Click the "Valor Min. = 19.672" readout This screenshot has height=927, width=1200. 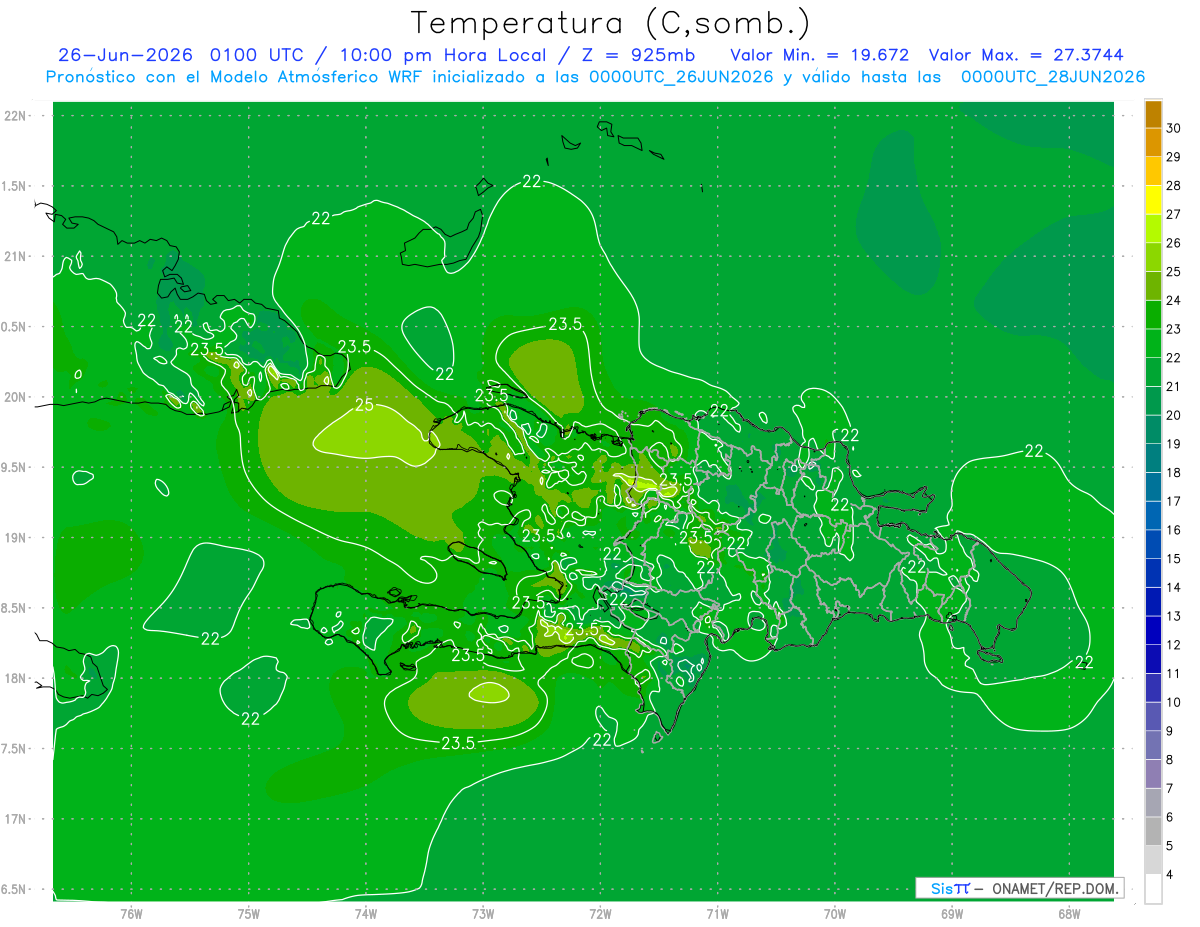click(x=820, y=55)
